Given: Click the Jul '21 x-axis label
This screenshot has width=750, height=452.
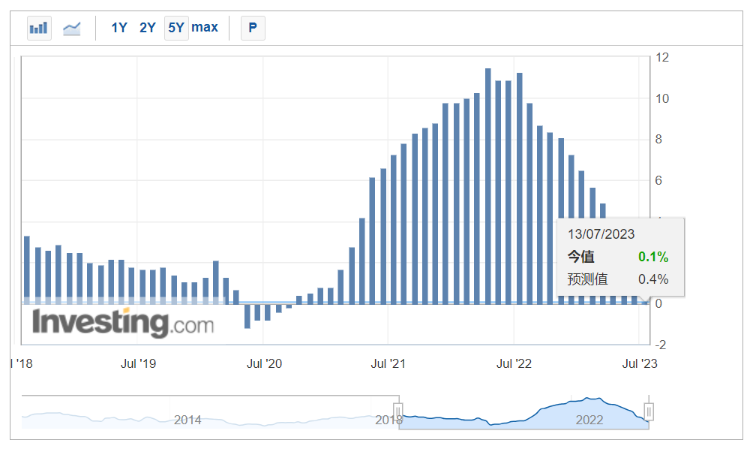Looking at the screenshot, I should coord(388,364).
